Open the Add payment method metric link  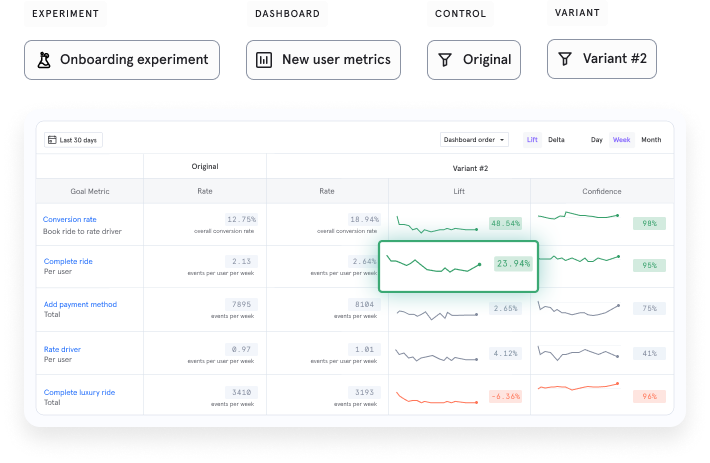point(80,304)
